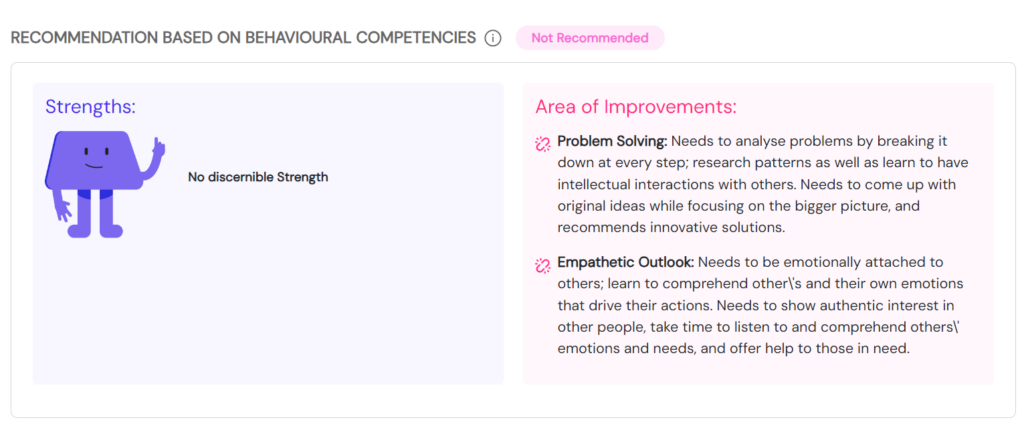Click the No discernible Strength text

coord(258,177)
